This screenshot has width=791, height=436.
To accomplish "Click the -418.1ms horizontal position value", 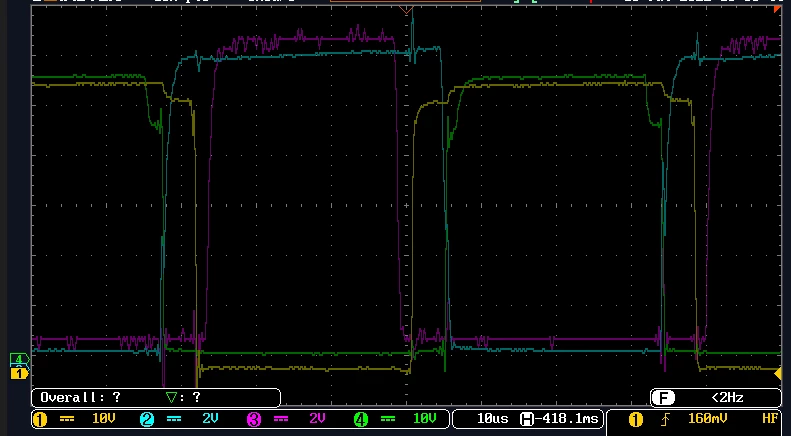I will [x=566, y=418].
